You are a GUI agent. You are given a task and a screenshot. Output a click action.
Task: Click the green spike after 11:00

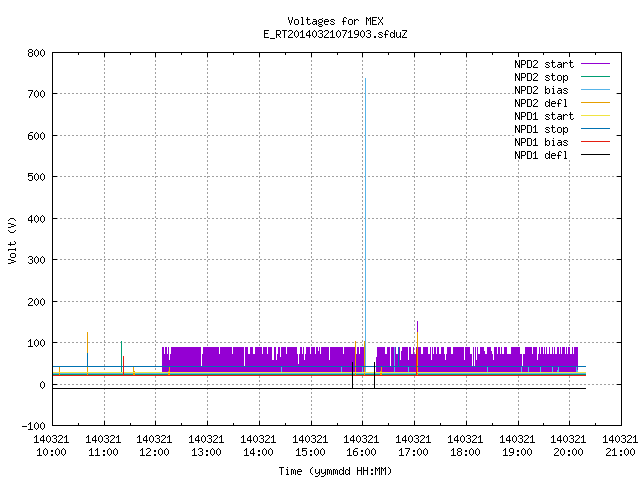tap(121, 355)
